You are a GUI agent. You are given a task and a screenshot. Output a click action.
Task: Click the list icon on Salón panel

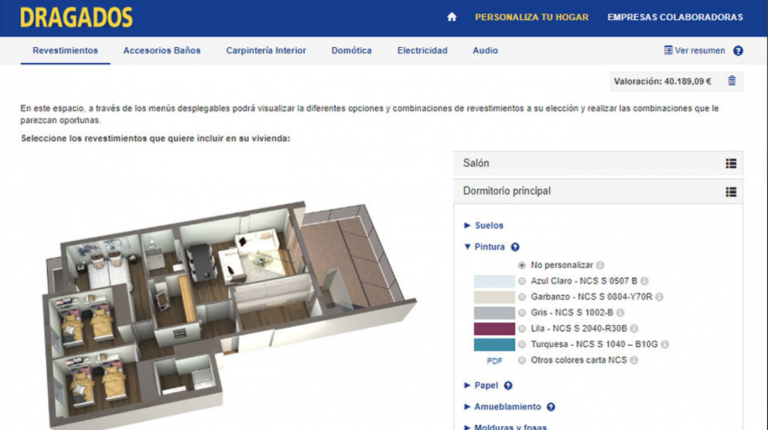coord(731,163)
